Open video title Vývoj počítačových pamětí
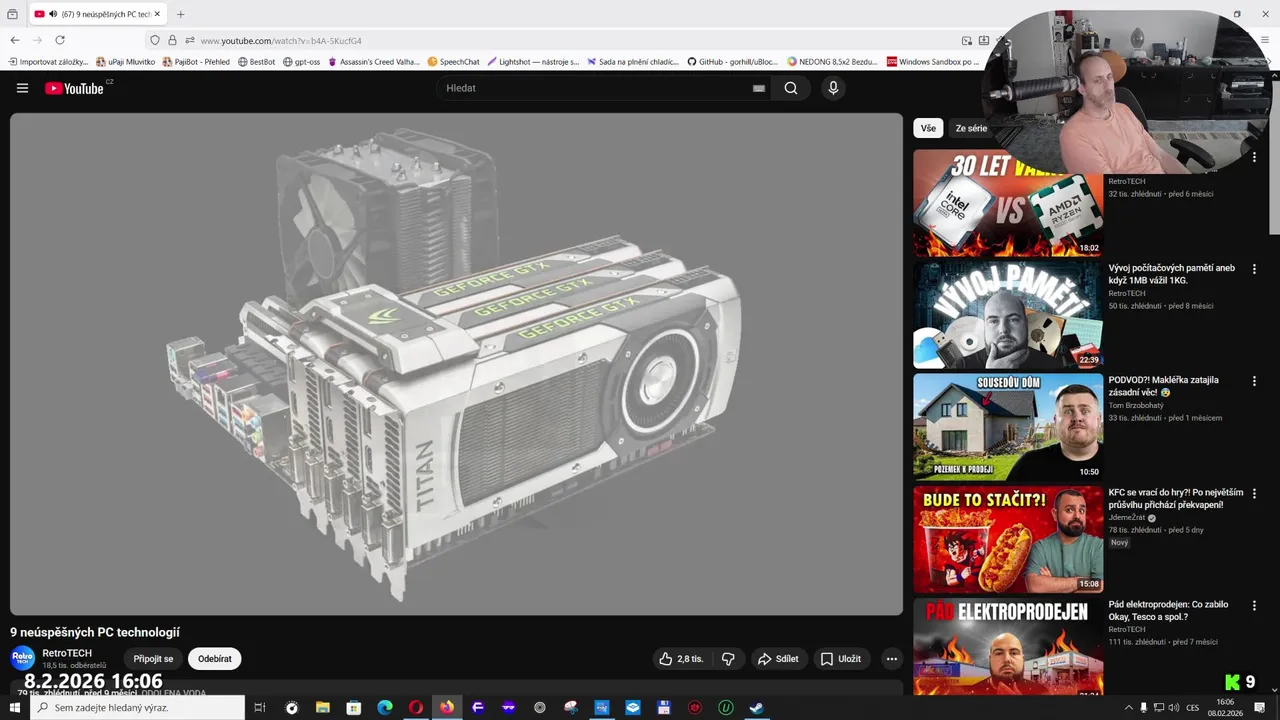1280x720 pixels. click(x=1172, y=274)
